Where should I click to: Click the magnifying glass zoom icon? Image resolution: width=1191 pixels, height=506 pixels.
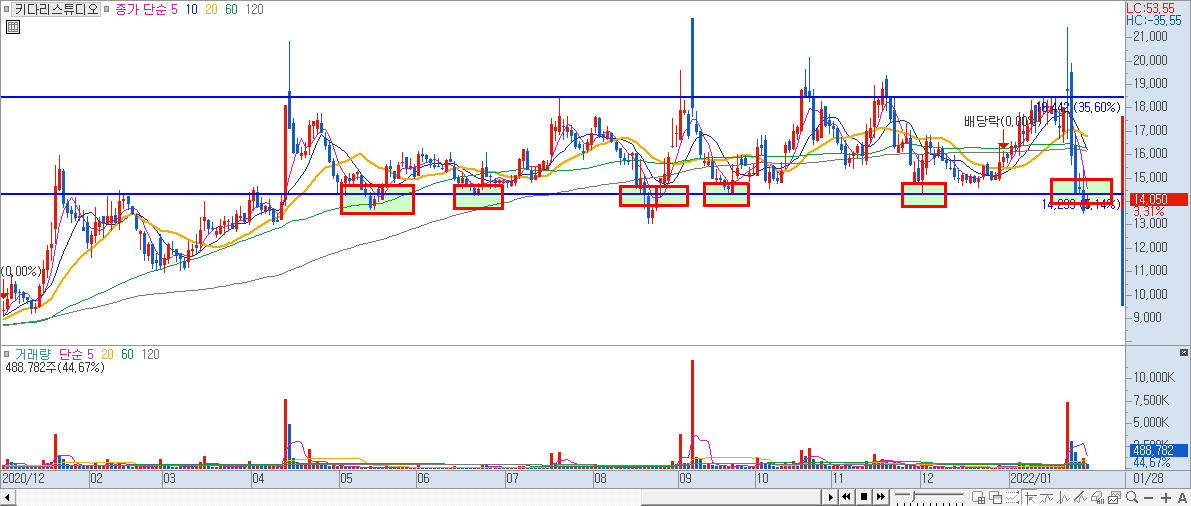point(1132,498)
